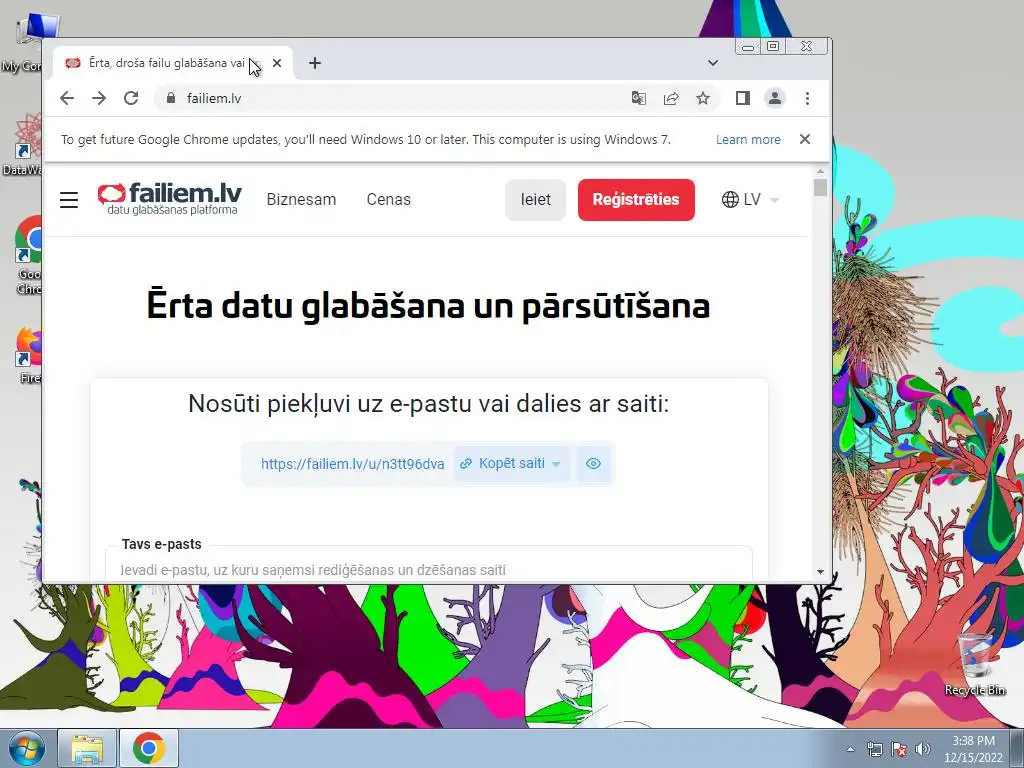
Task: Open Action Center flag tray icon
Action: (x=899, y=749)
